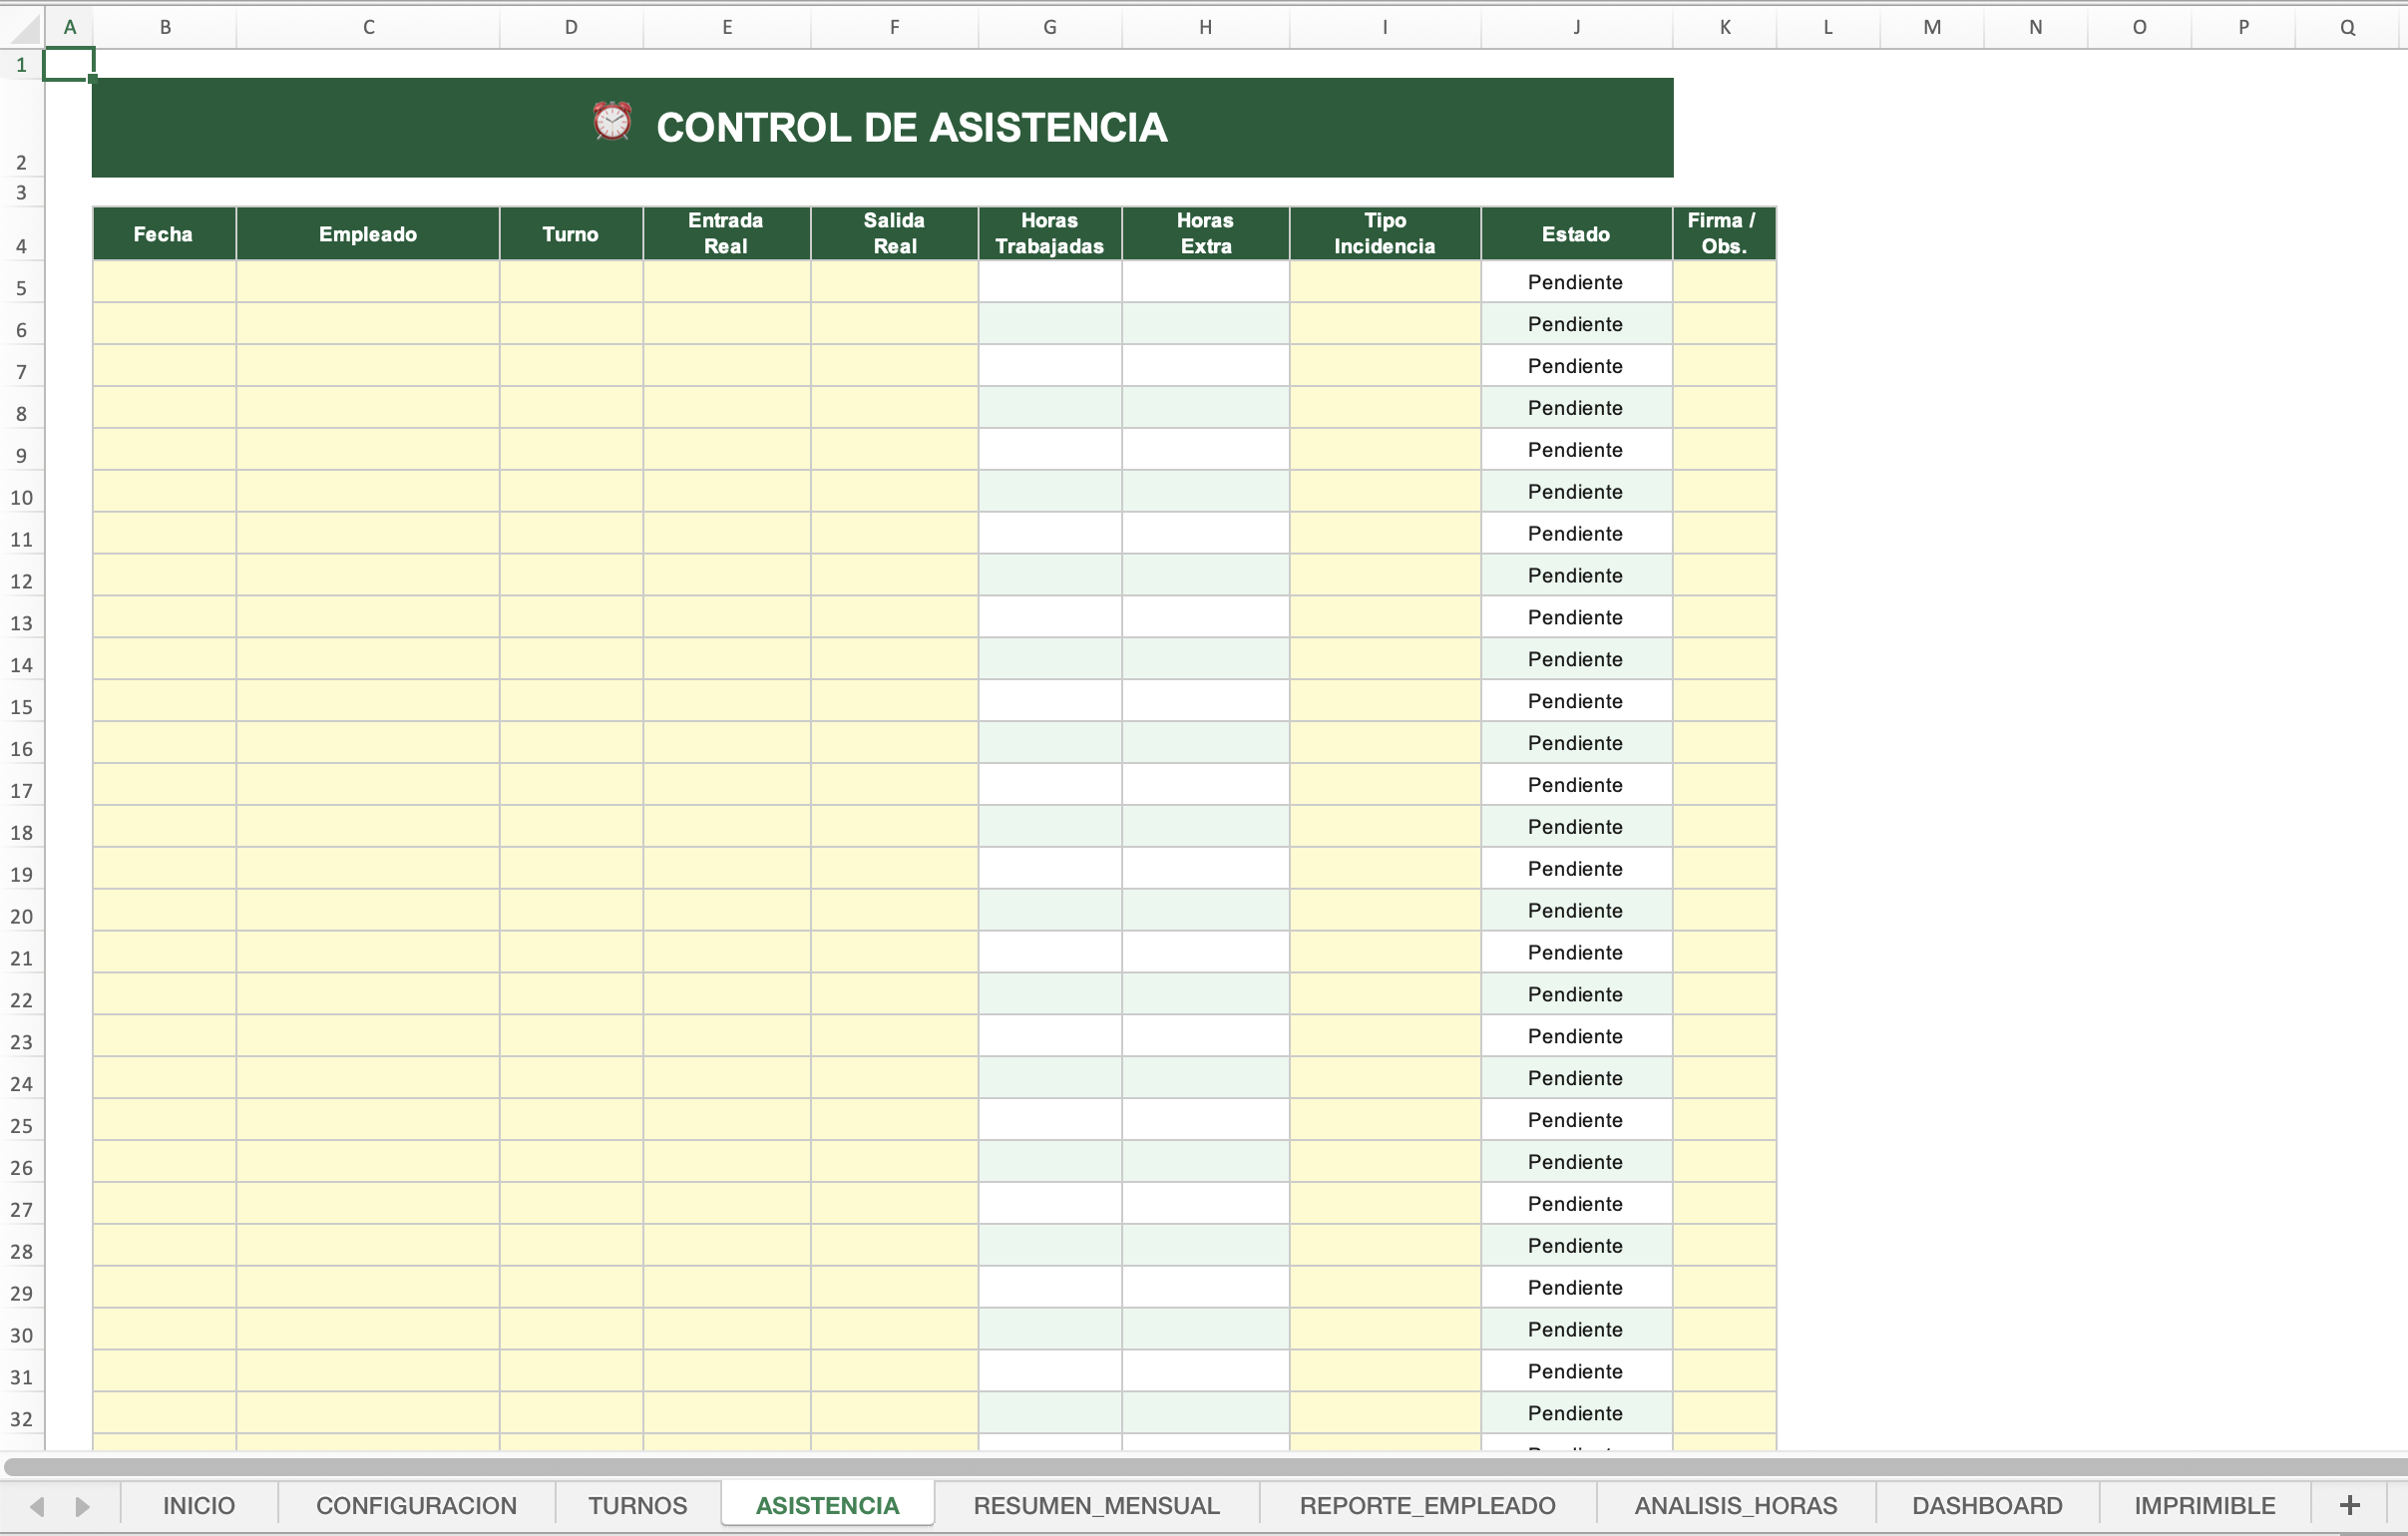Select column Q header
The height and width of the screenshot is (1536, 2408).
point(2347,27)
